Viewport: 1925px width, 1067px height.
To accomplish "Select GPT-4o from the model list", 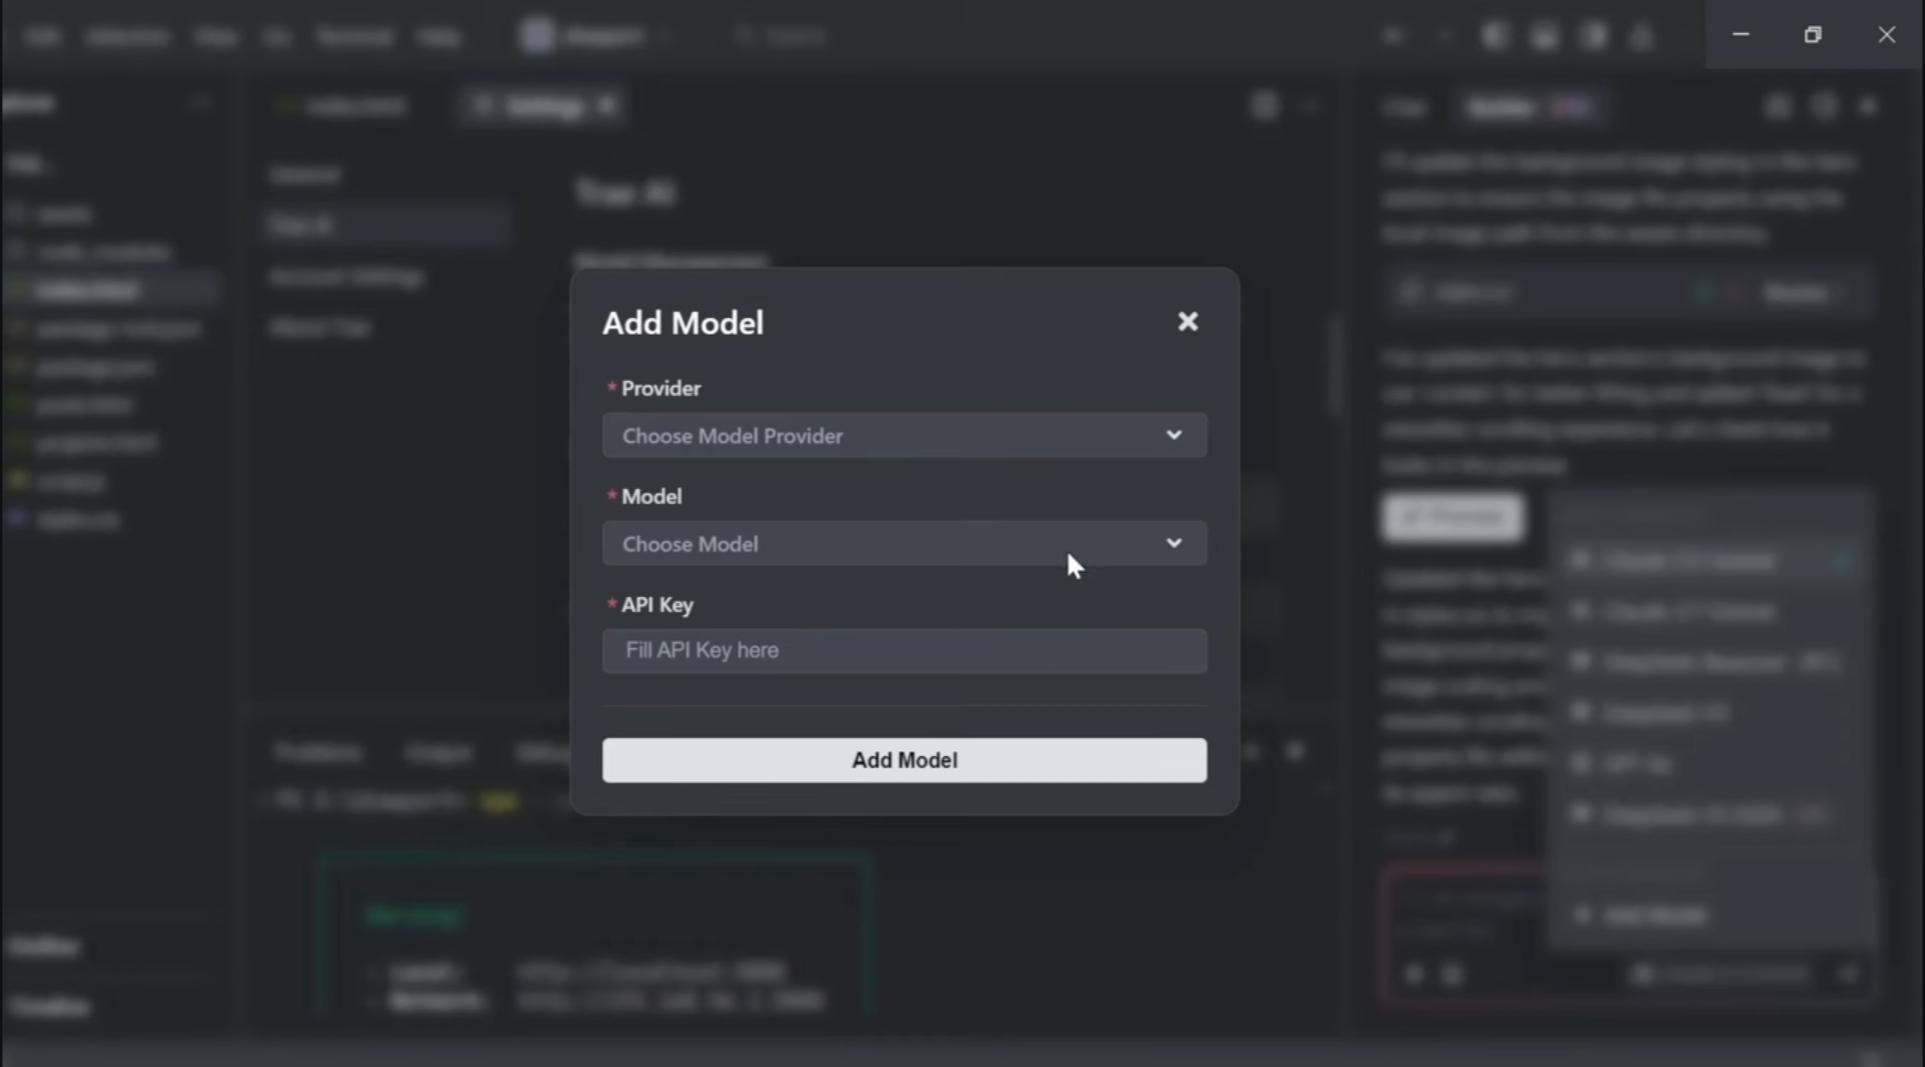I will (1637, 763).
